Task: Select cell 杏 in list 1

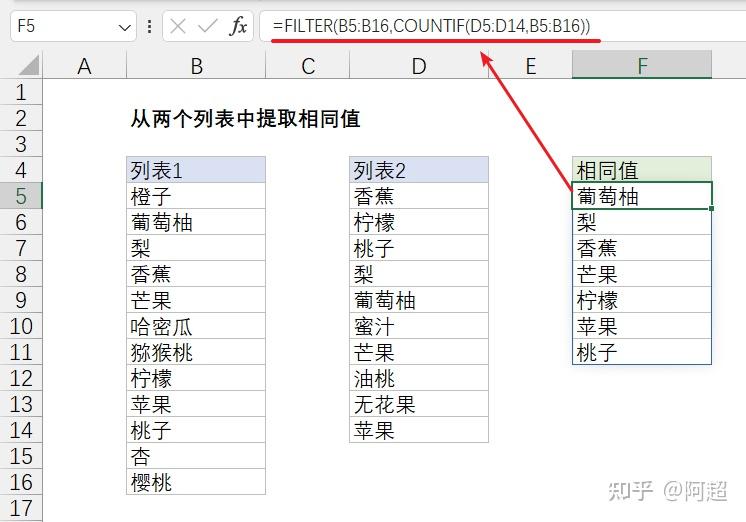Action: (196, 456)
